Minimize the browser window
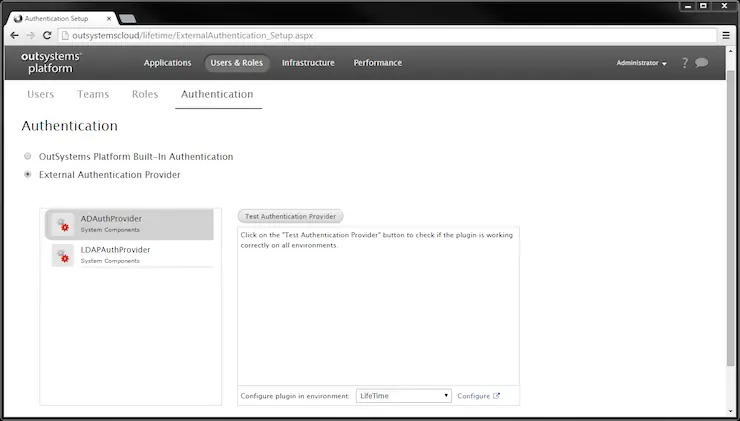740x421 pixels. coord(688,6)
